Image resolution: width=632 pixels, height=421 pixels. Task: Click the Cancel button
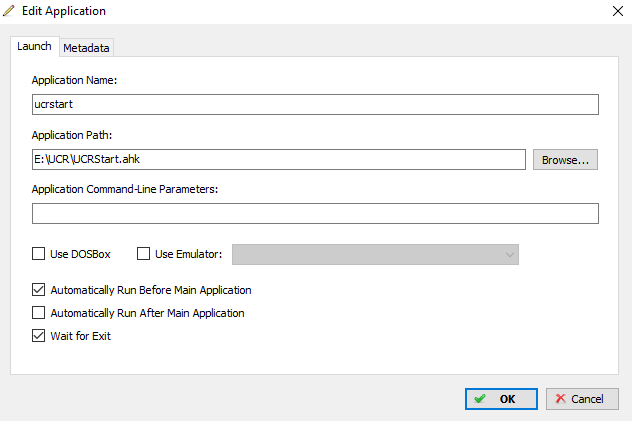click(x=582, y=399)
